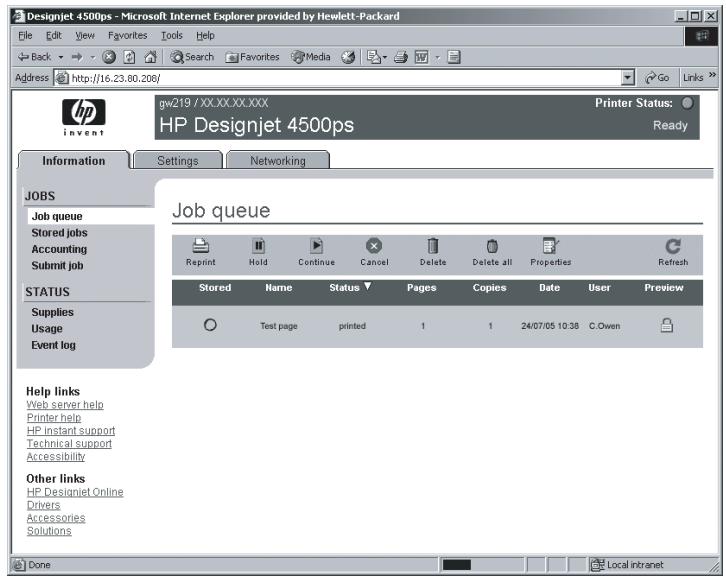Image resolution: width=726 pixels, height=578 pixels.
Task: Open the address bar dropdown
Action: coord(627,78)
